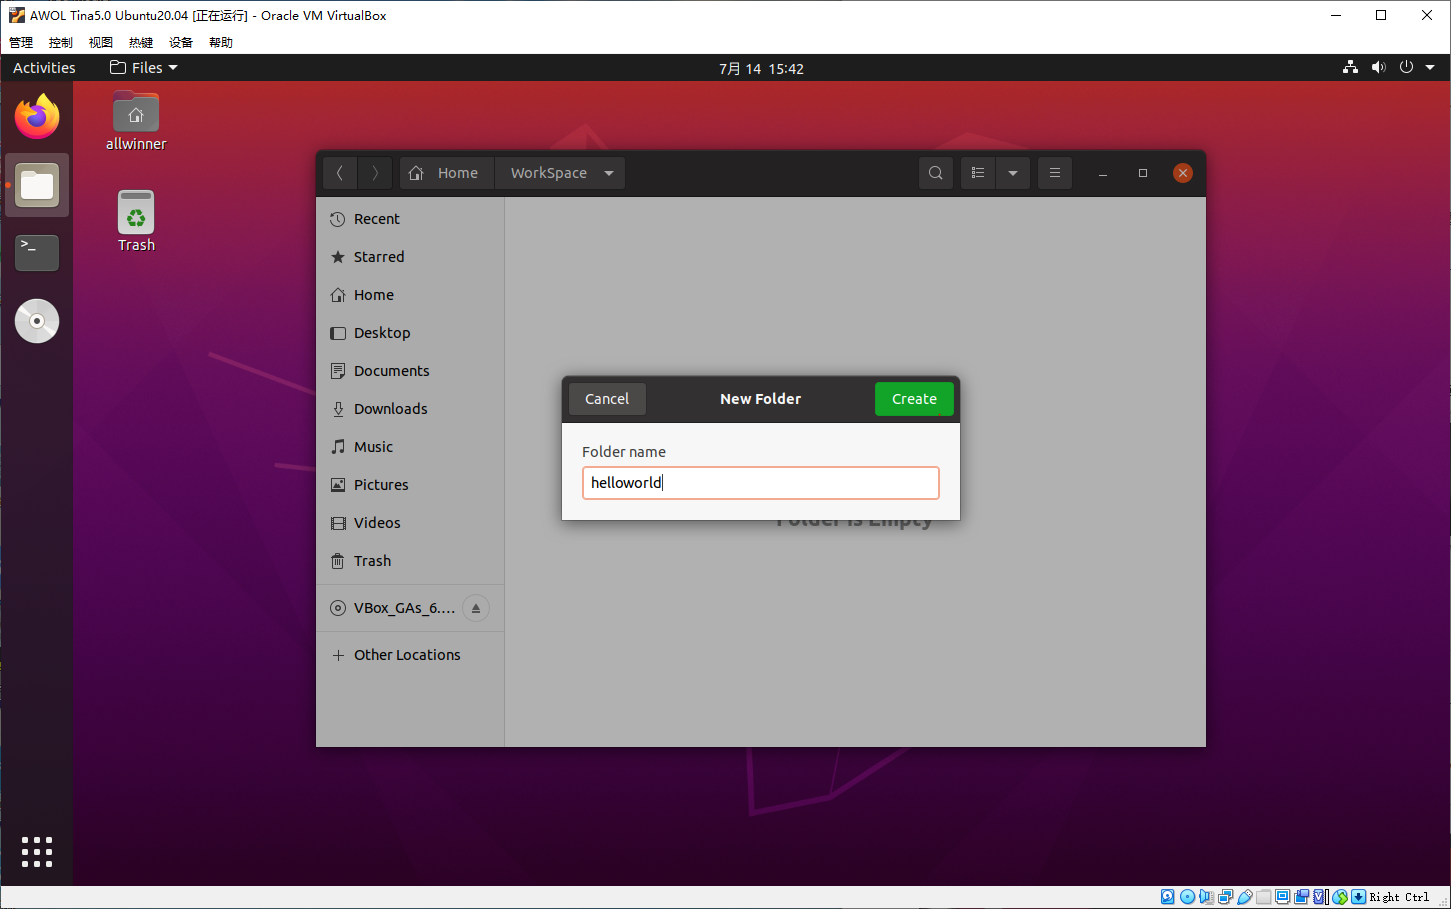
Task: Open Other Locations in sidebar
Action: 407,655
